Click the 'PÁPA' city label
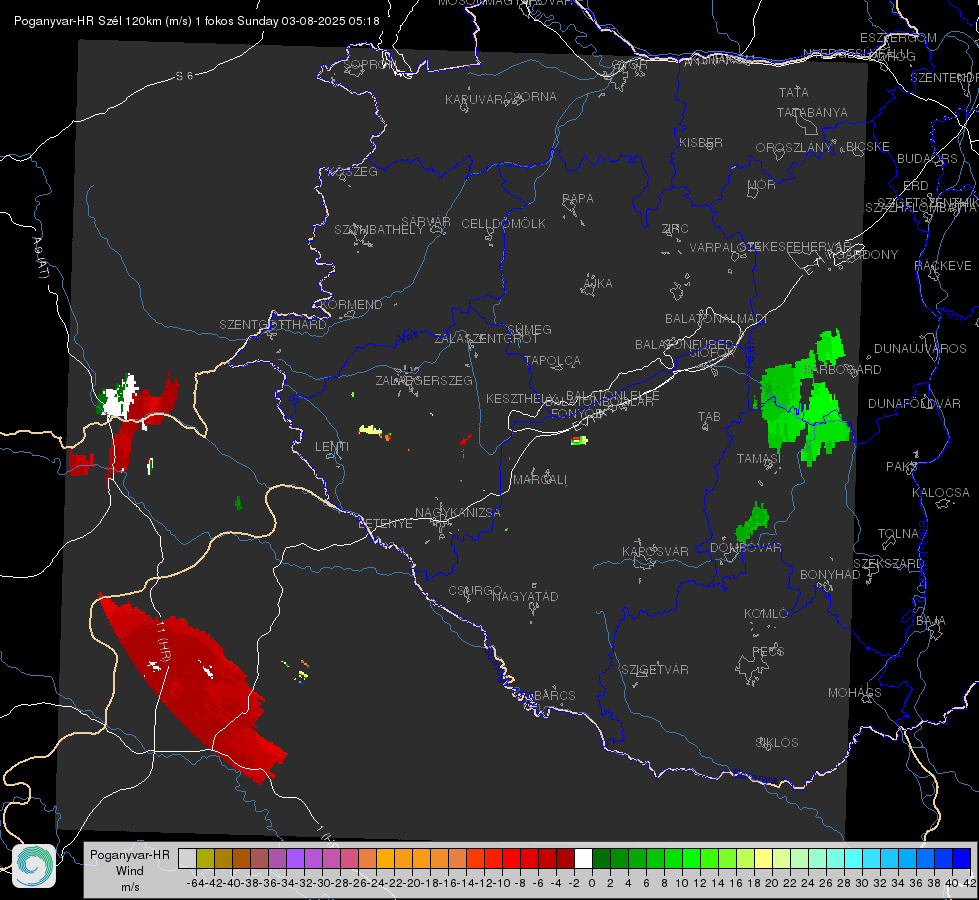The width and height of the screenshot is (979, 900). tap(578, 199)
